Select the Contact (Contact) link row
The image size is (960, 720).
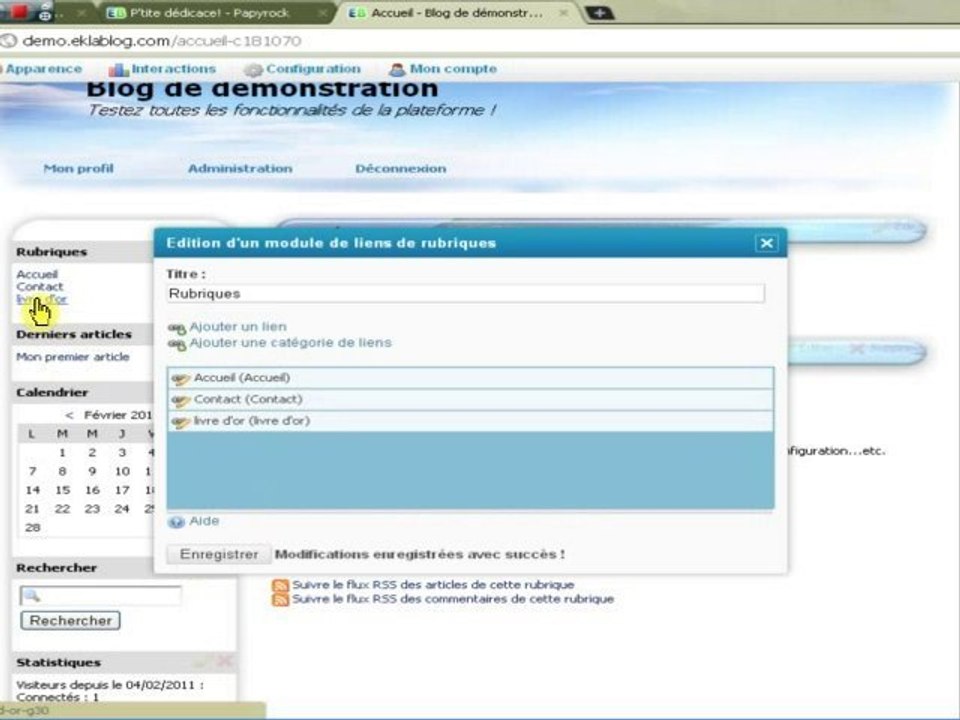coord(470,399)
